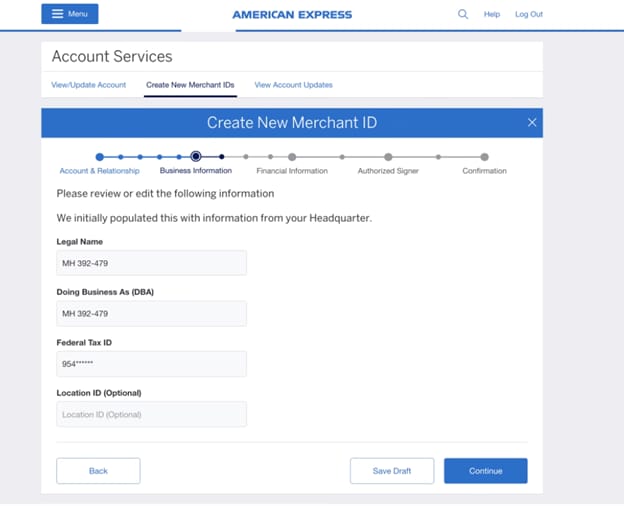Viewport: 624px width, 507px height.
Task: Click the Create New Merchant ID banner title
Action: point(292,123)
